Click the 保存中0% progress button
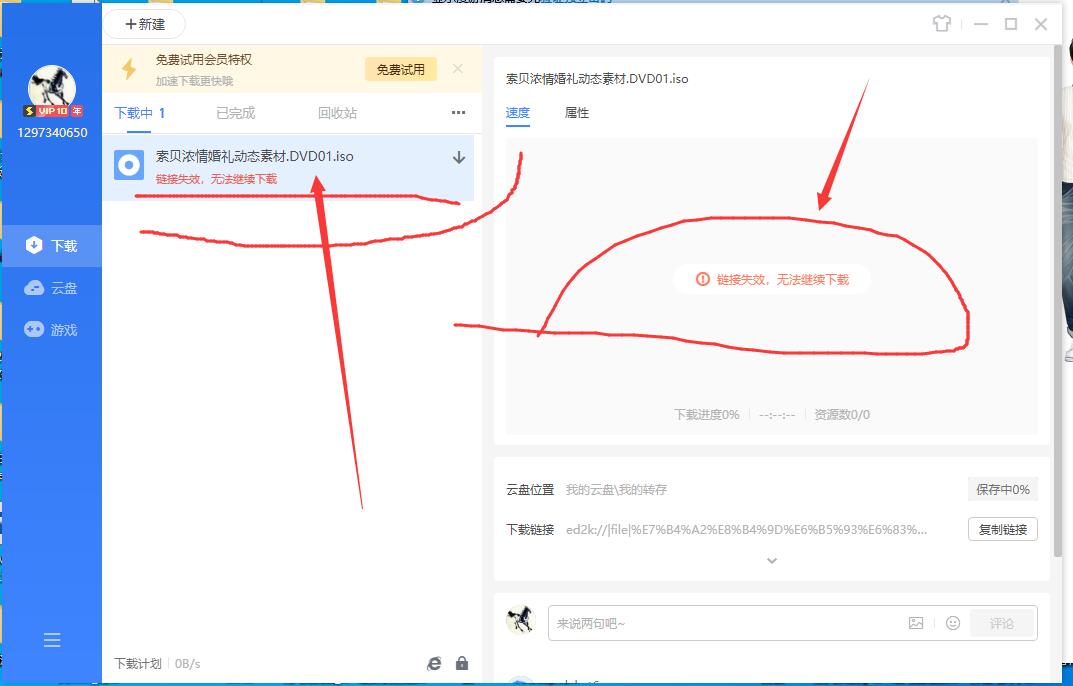1073x686 pixels. coord(1003,489)
